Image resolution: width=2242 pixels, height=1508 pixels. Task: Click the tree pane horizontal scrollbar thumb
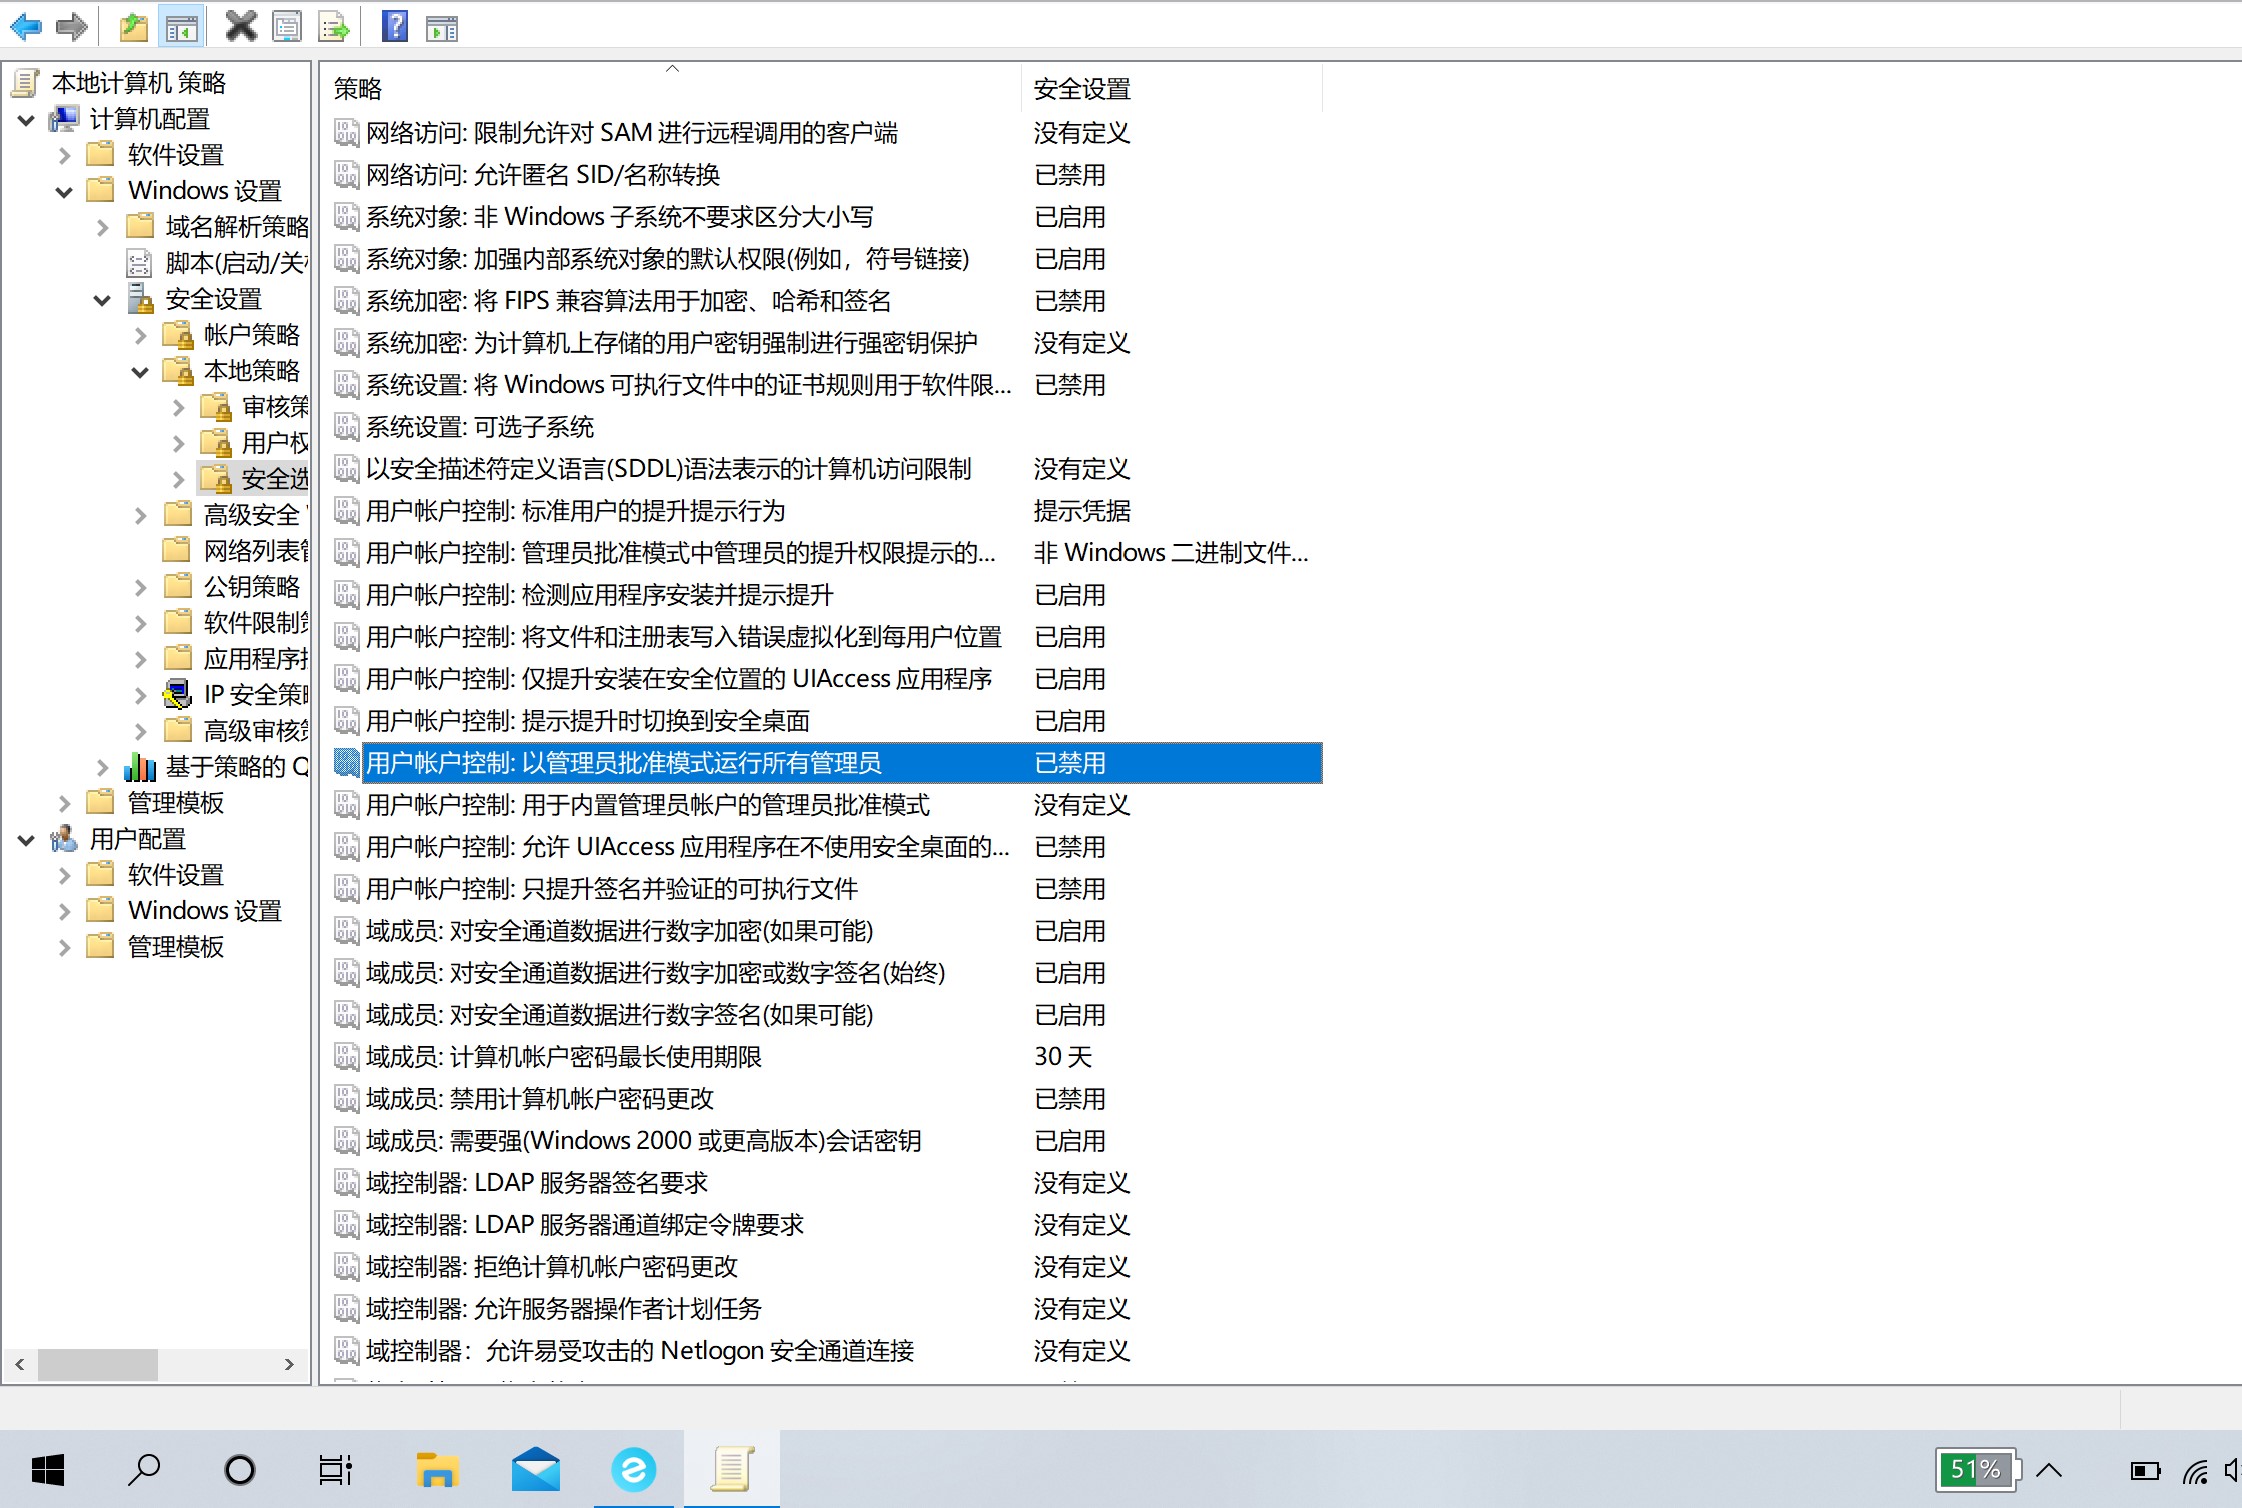click(x=97, y=1364)
